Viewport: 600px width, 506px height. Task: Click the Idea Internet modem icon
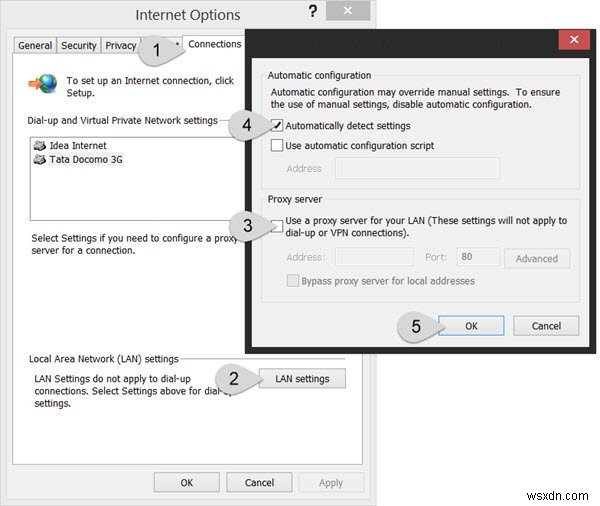(39, 145)
